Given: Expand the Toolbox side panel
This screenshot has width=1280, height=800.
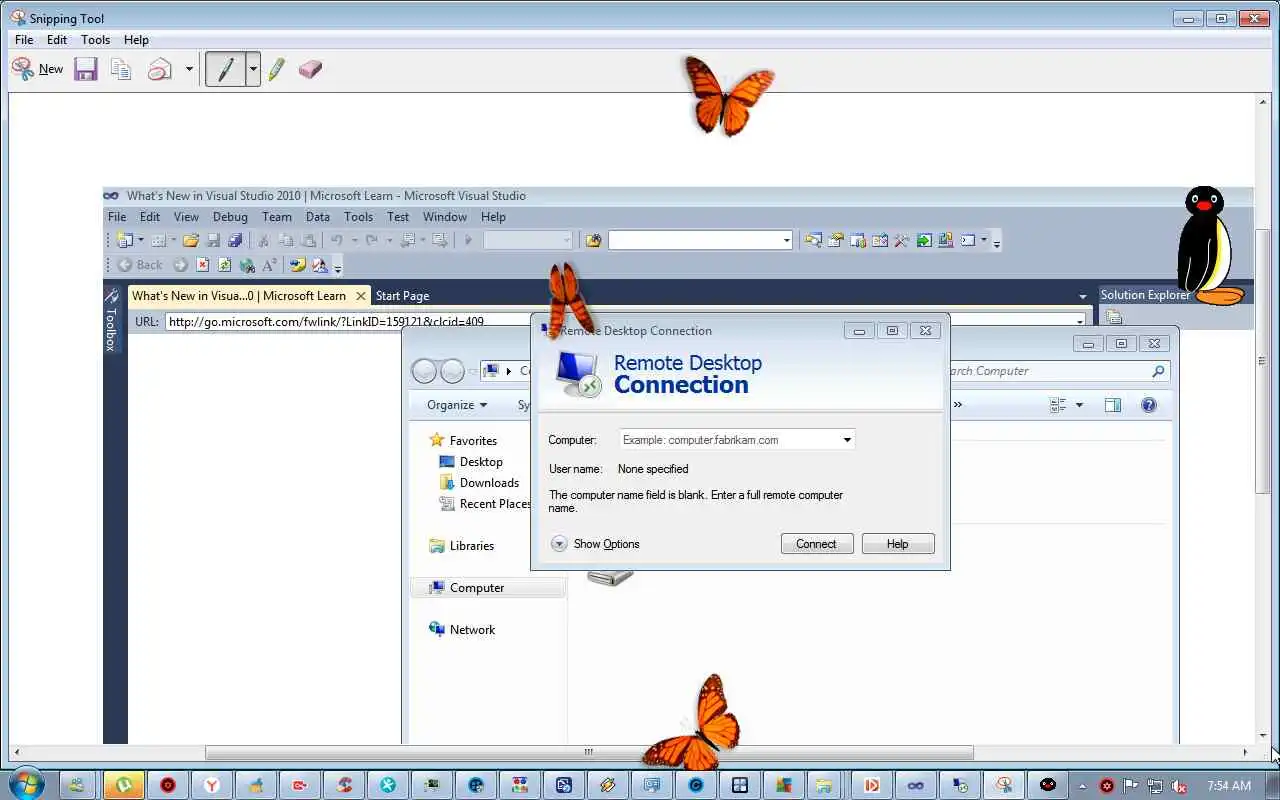Looking at the screenshot, I should 111,322.
